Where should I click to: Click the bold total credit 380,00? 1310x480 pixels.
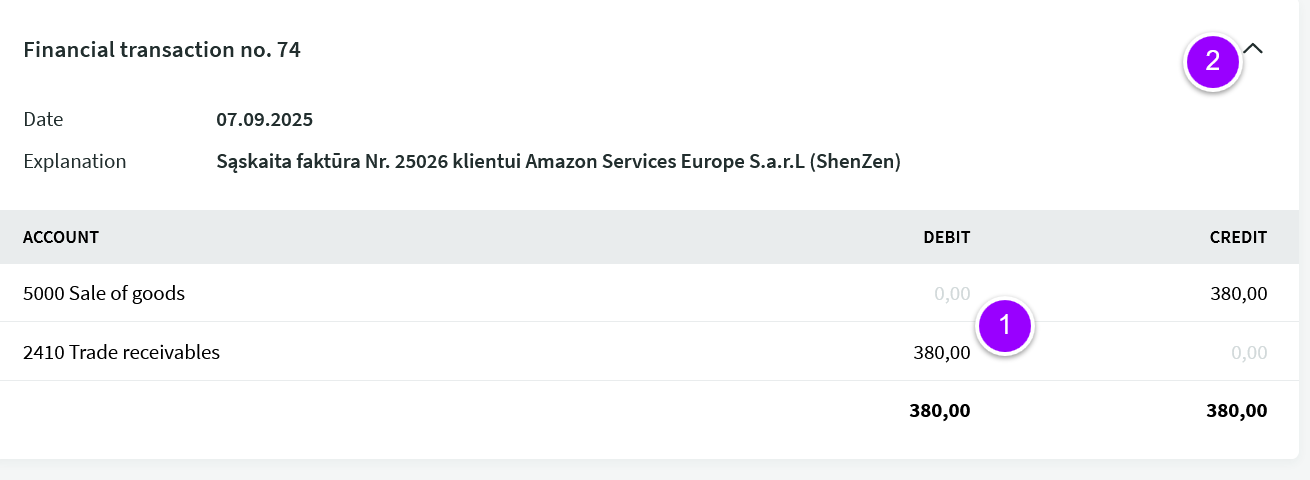(x=1237, y=410)
